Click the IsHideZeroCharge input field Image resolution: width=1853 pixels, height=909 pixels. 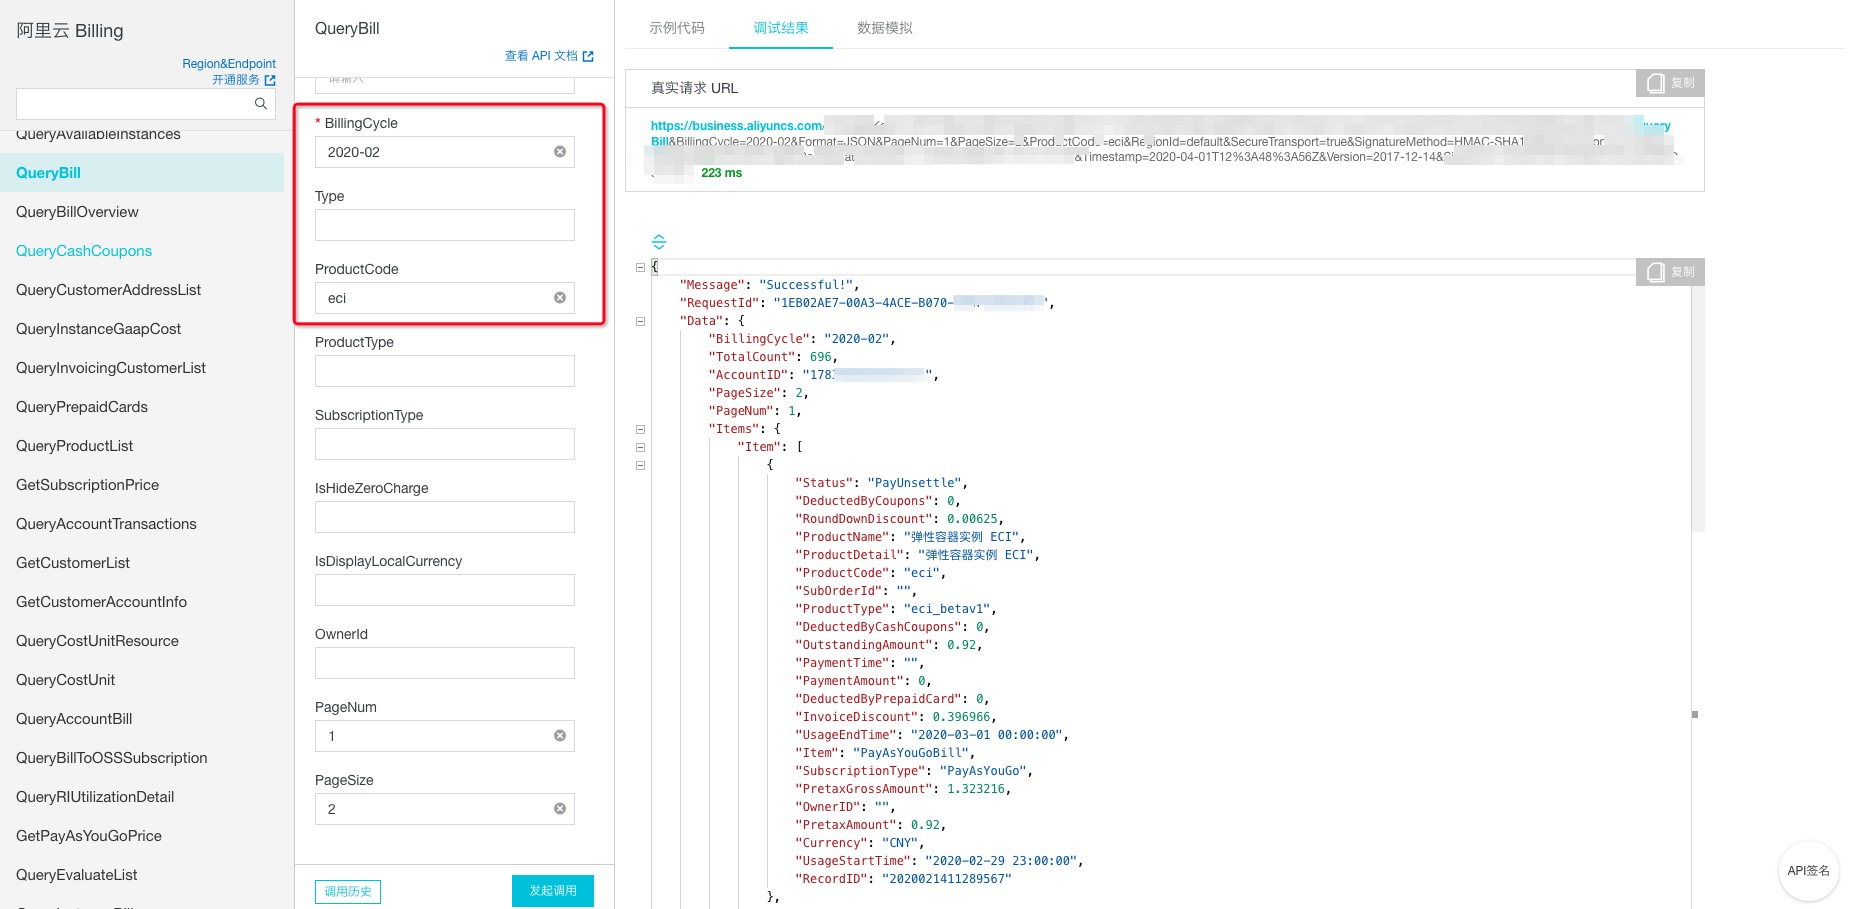tap(445, 517)
